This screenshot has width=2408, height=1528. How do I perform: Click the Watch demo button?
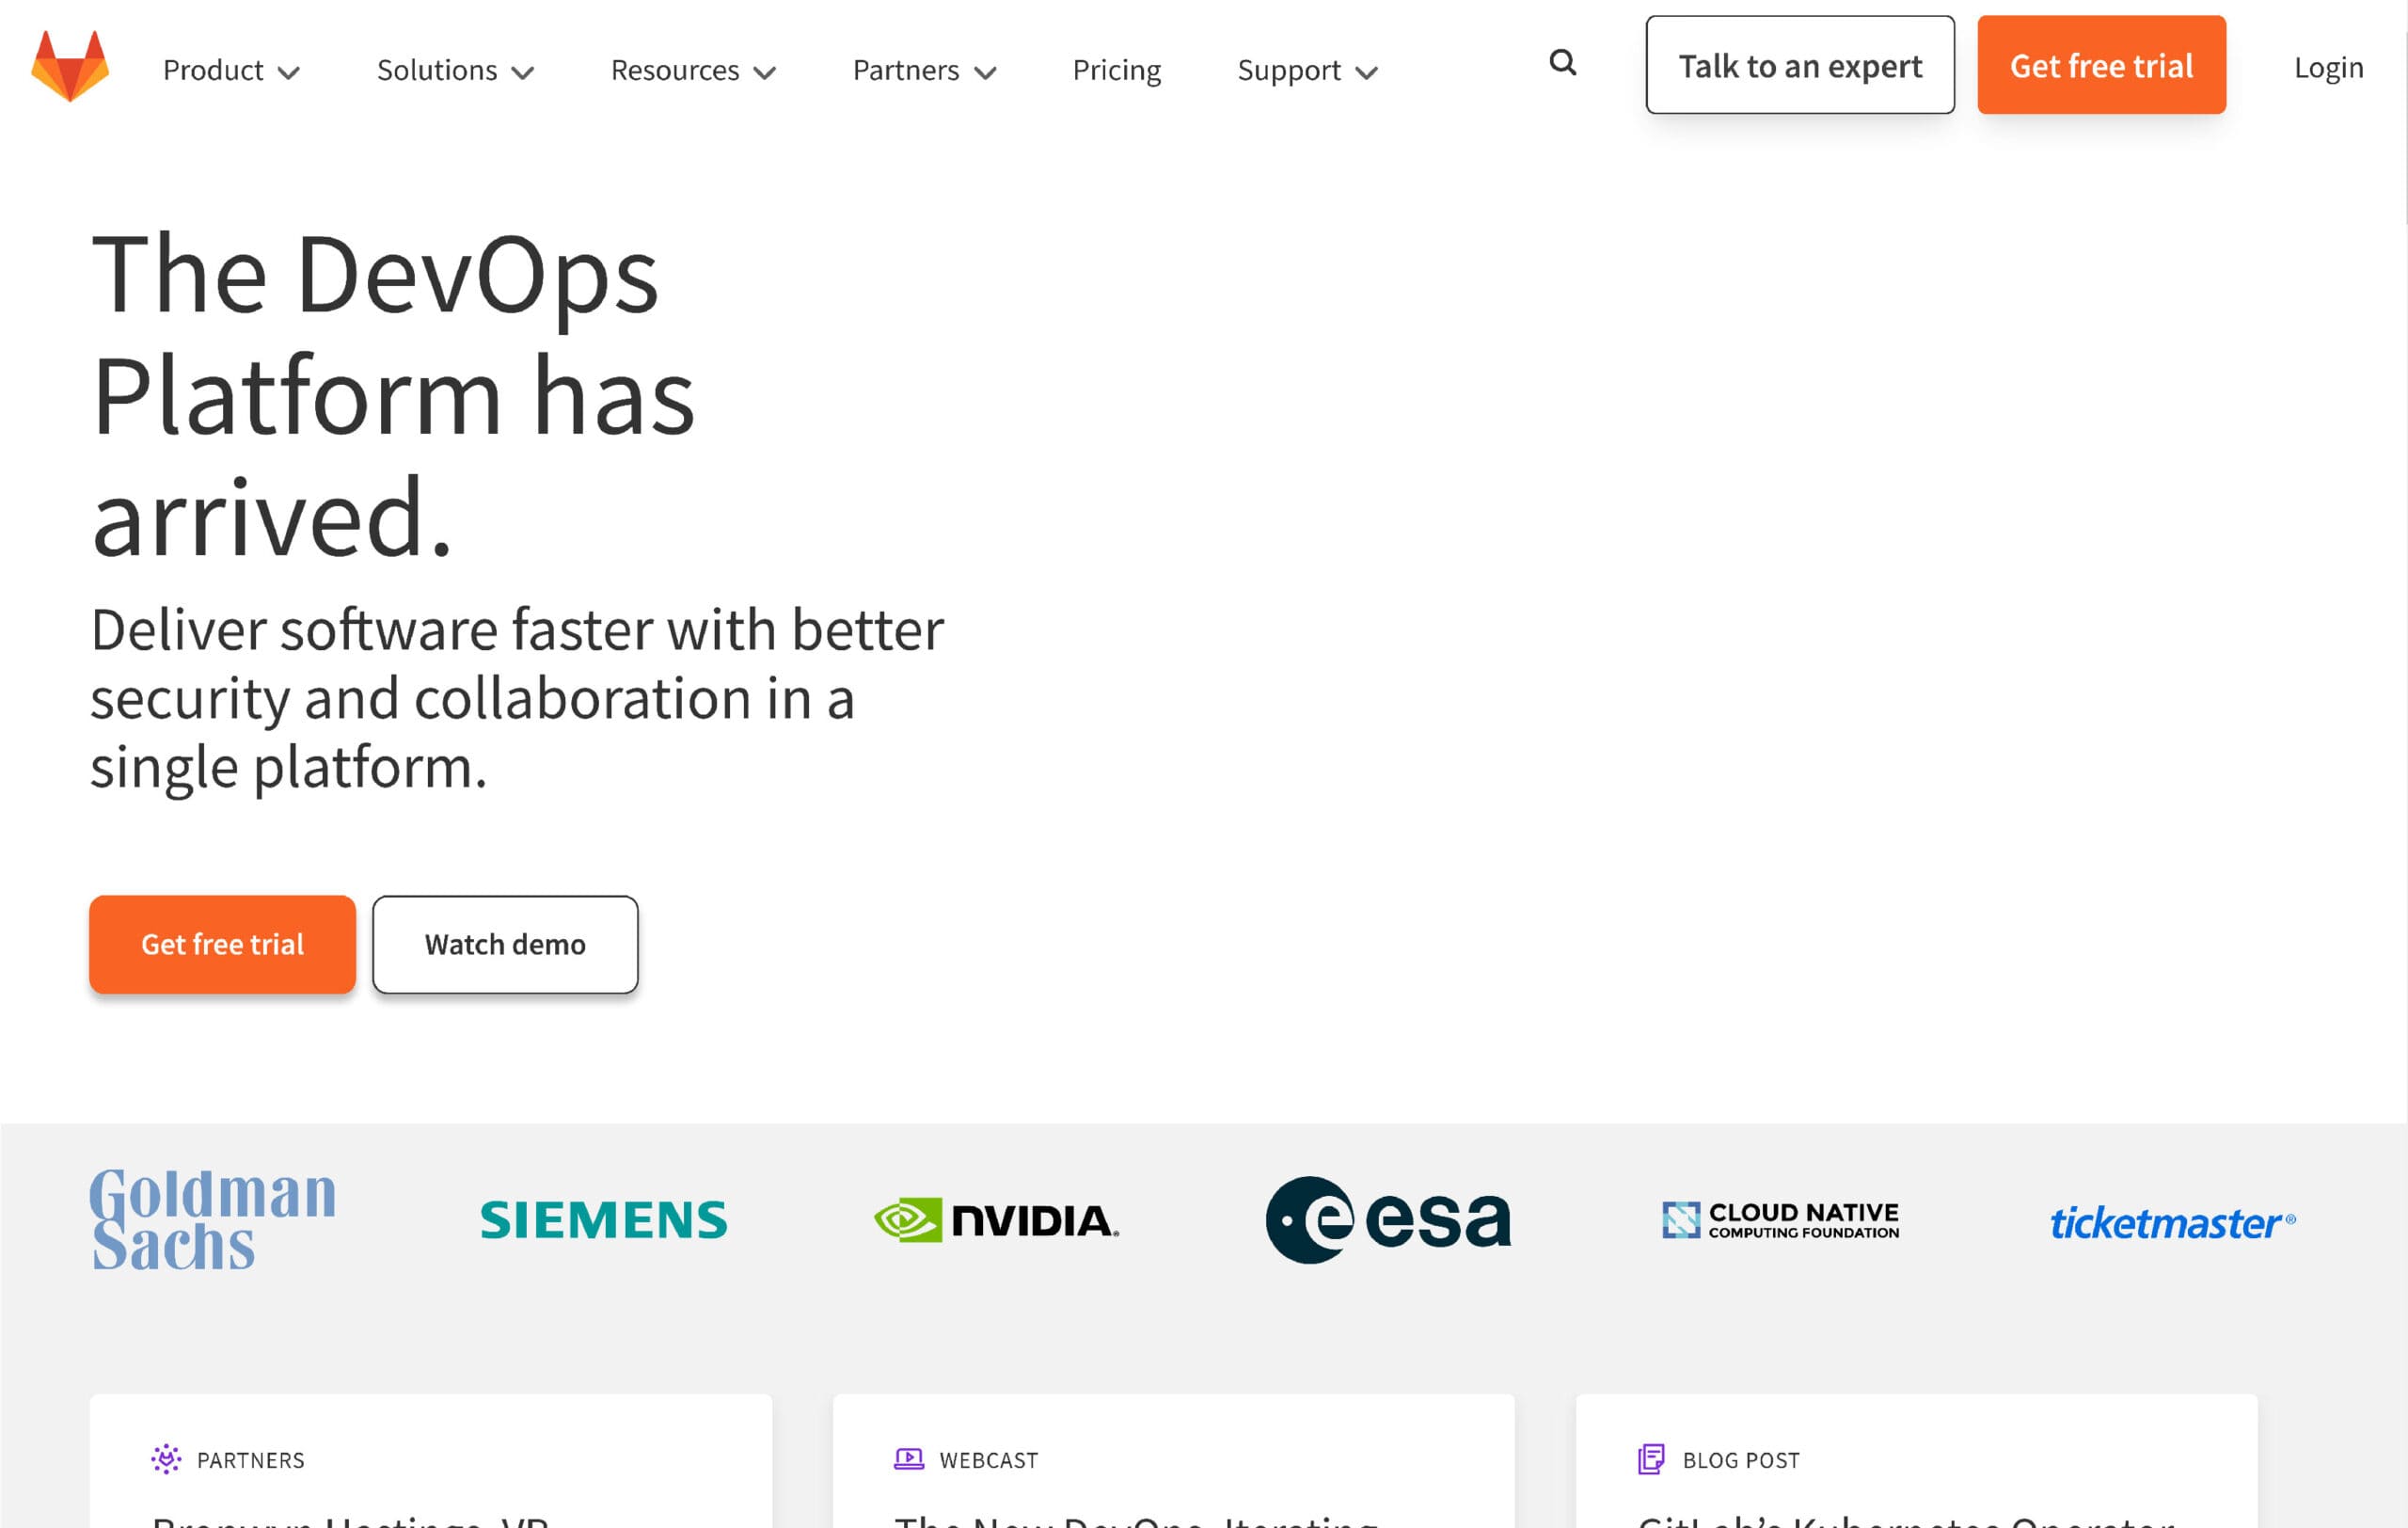coord(505,944)
